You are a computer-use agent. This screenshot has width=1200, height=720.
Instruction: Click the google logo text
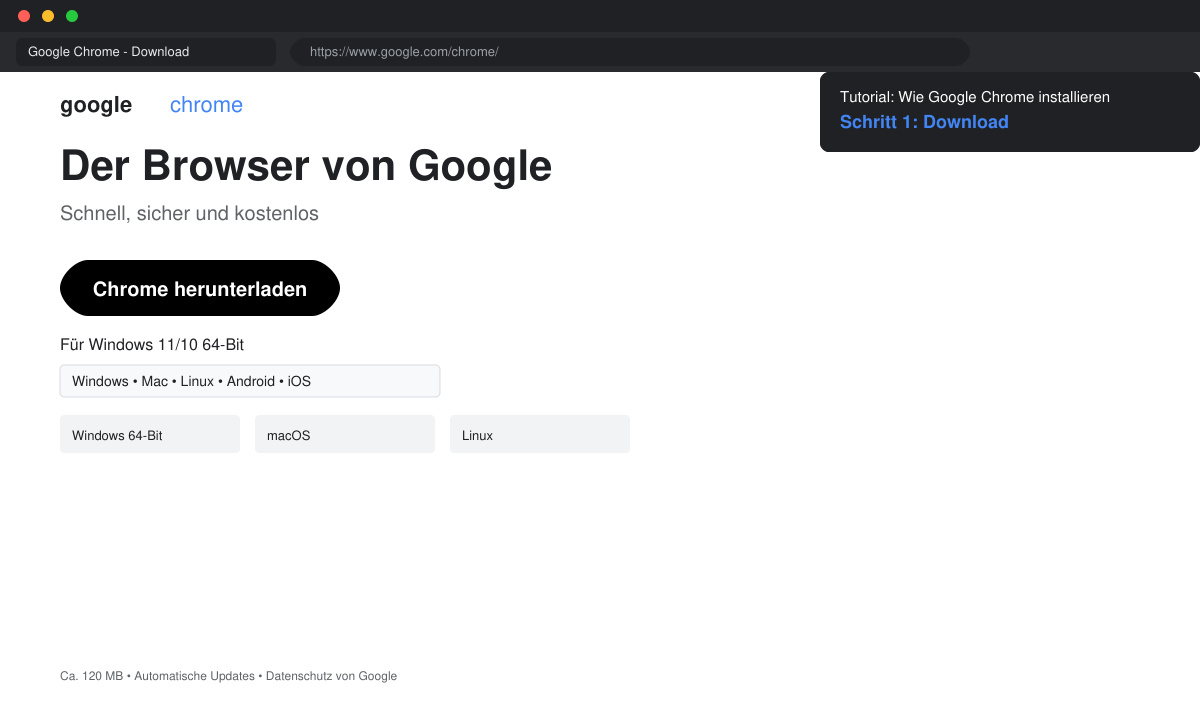pyautogui.click(x=96, y=105)
